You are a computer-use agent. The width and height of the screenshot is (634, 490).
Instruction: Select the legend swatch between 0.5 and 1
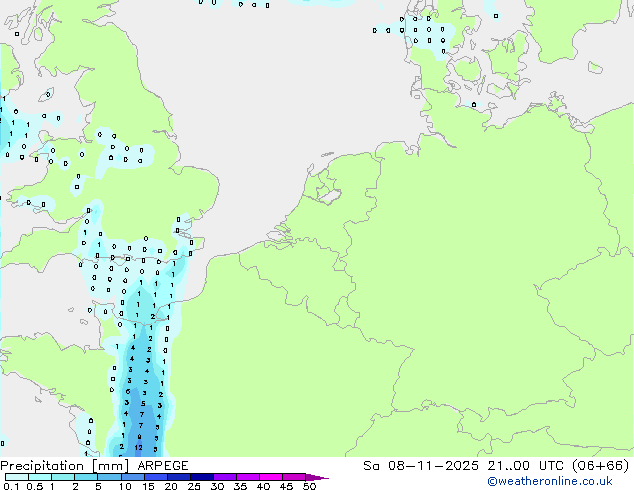pos(40,477)
